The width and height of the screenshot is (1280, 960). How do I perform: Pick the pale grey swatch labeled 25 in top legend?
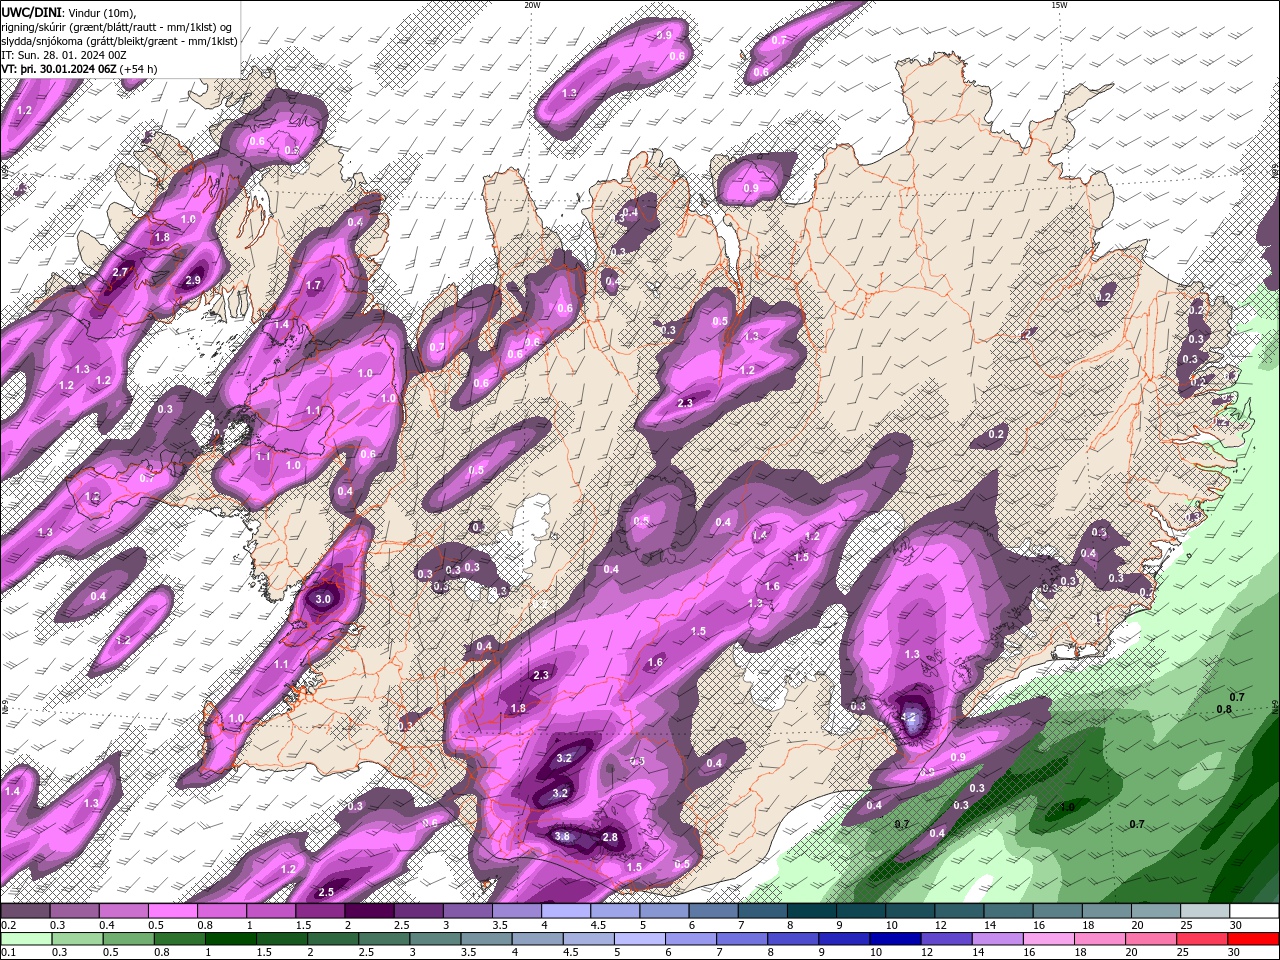click(x=1206, y=911)
